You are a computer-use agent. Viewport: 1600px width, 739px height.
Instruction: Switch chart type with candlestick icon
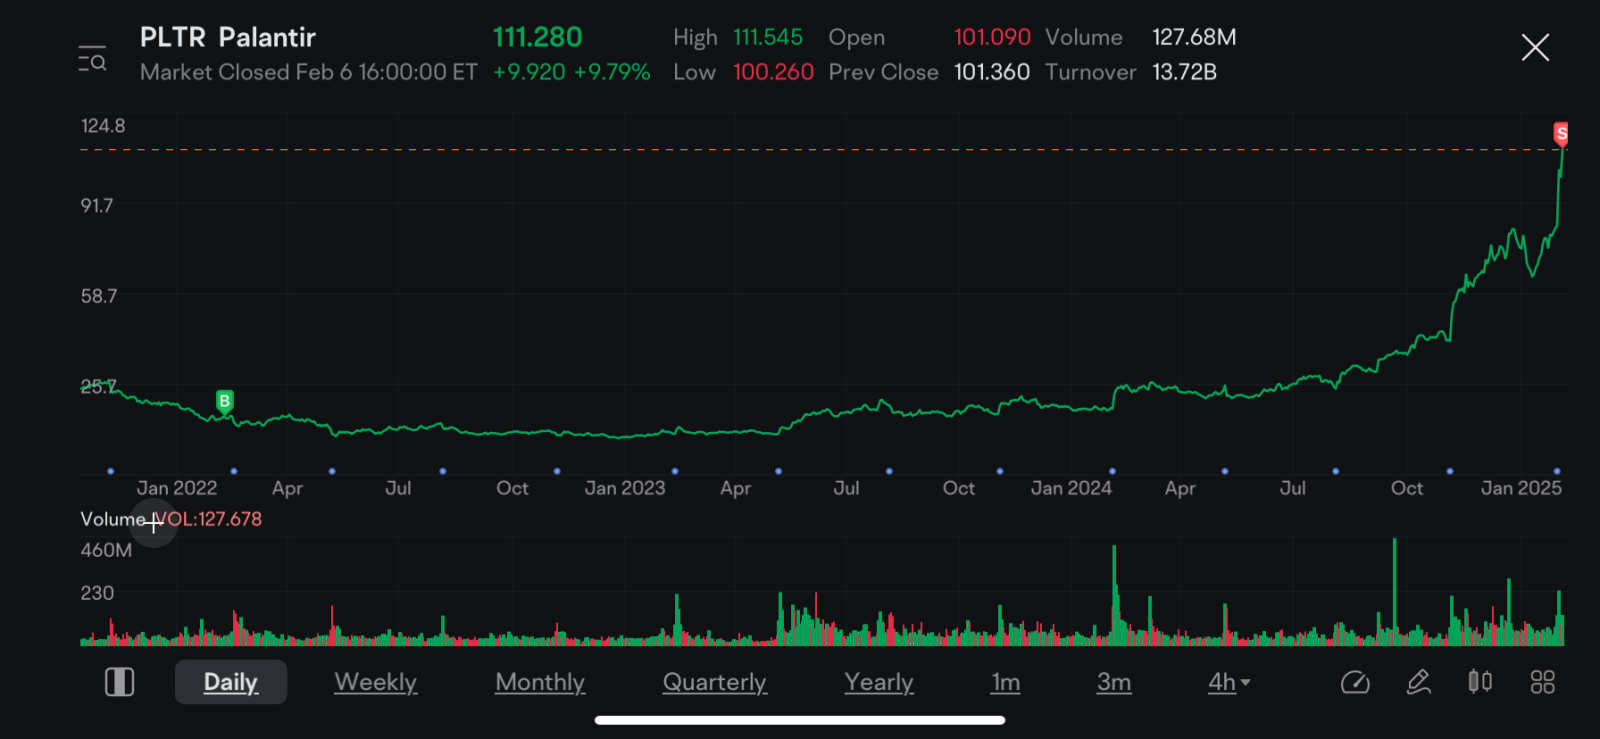1480,682
